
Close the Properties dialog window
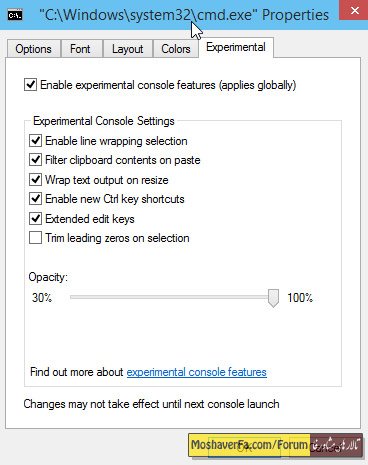pyautogui.click(x=354, y=10)
